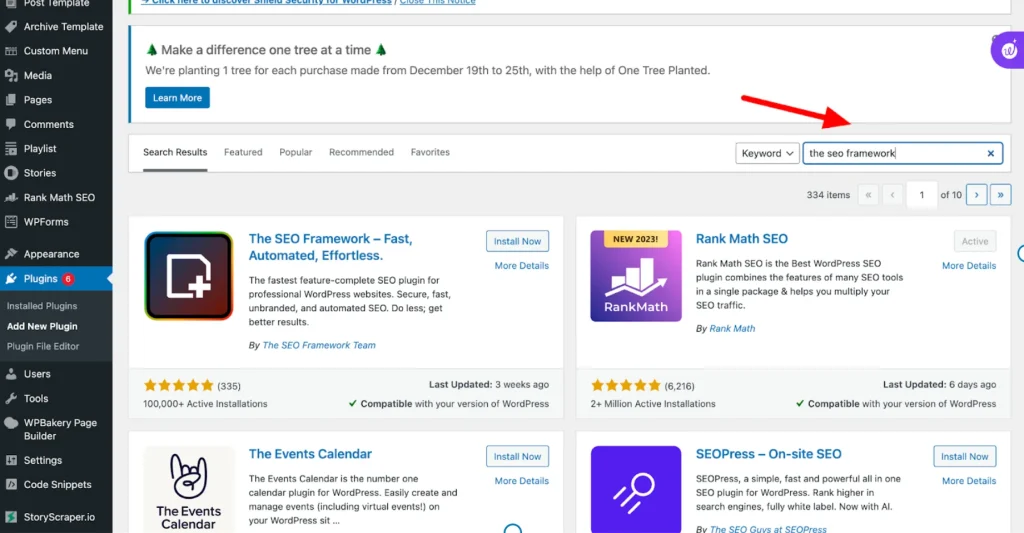Click the Rank Math SEO sidebar icon
Viewport: 1024px width, 533px height.
tap(10, 197)
